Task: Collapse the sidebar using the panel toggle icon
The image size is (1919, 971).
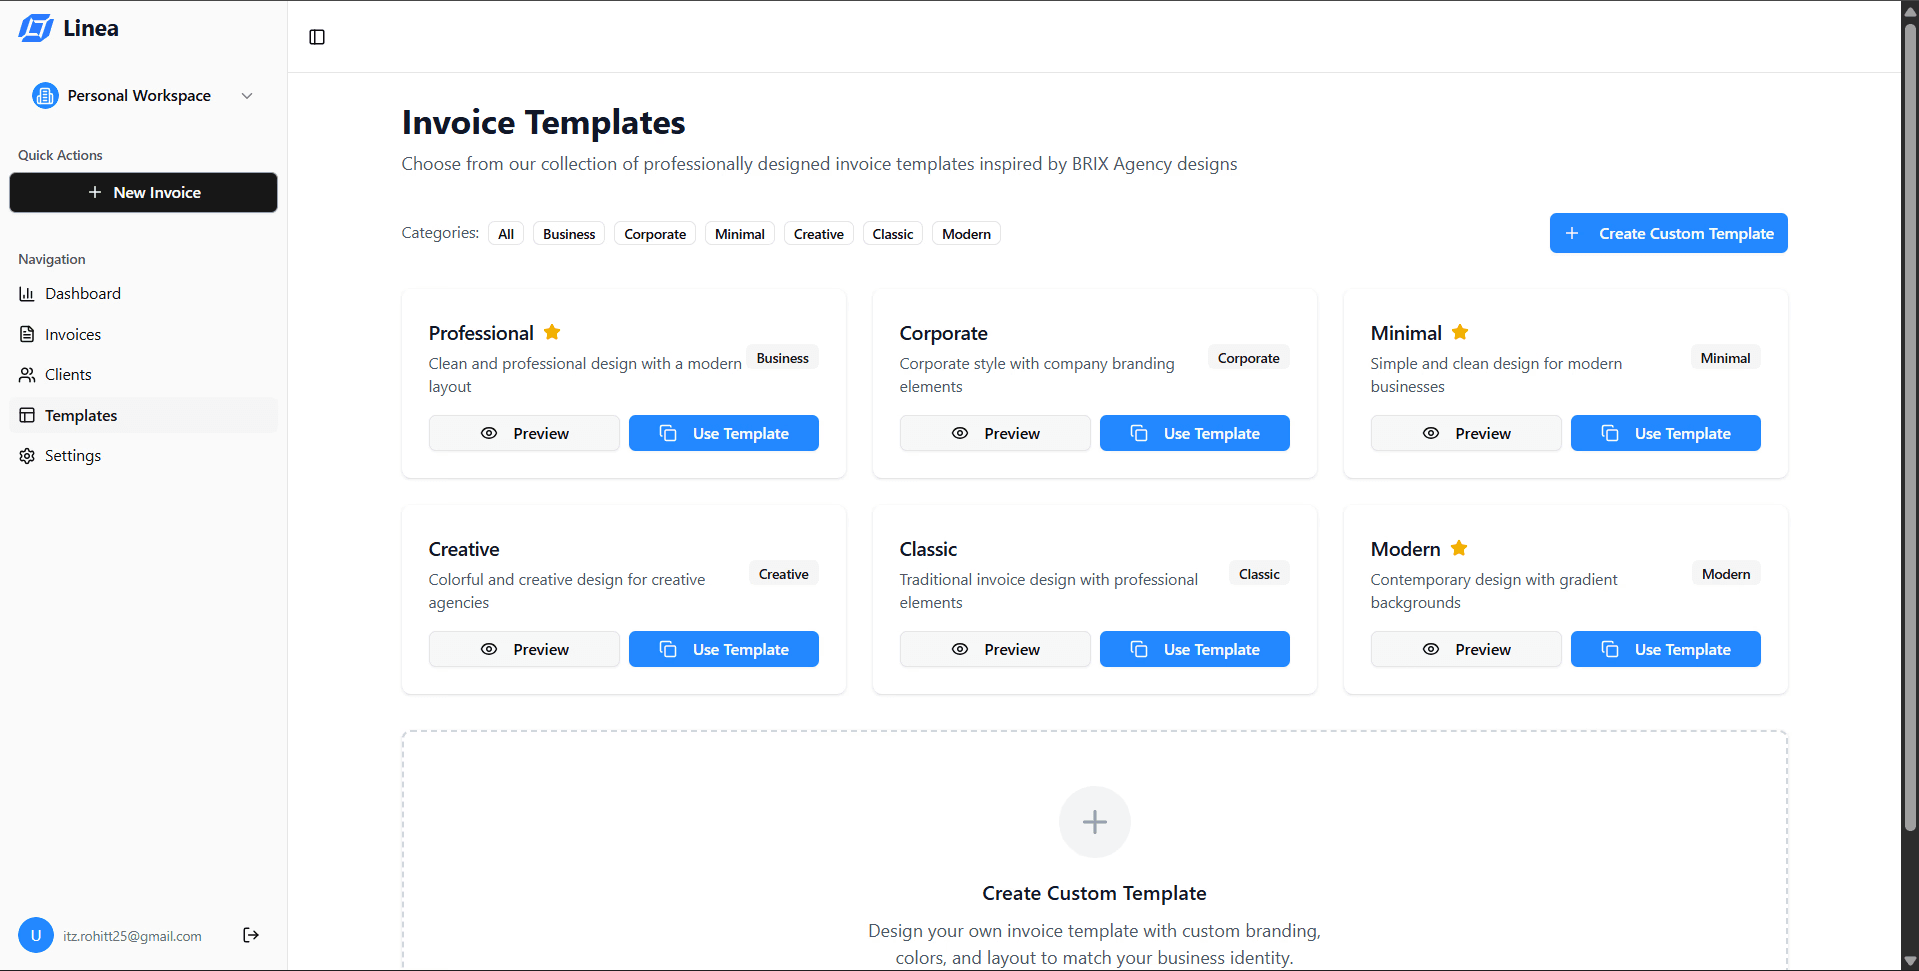Action: click(317, 37)
